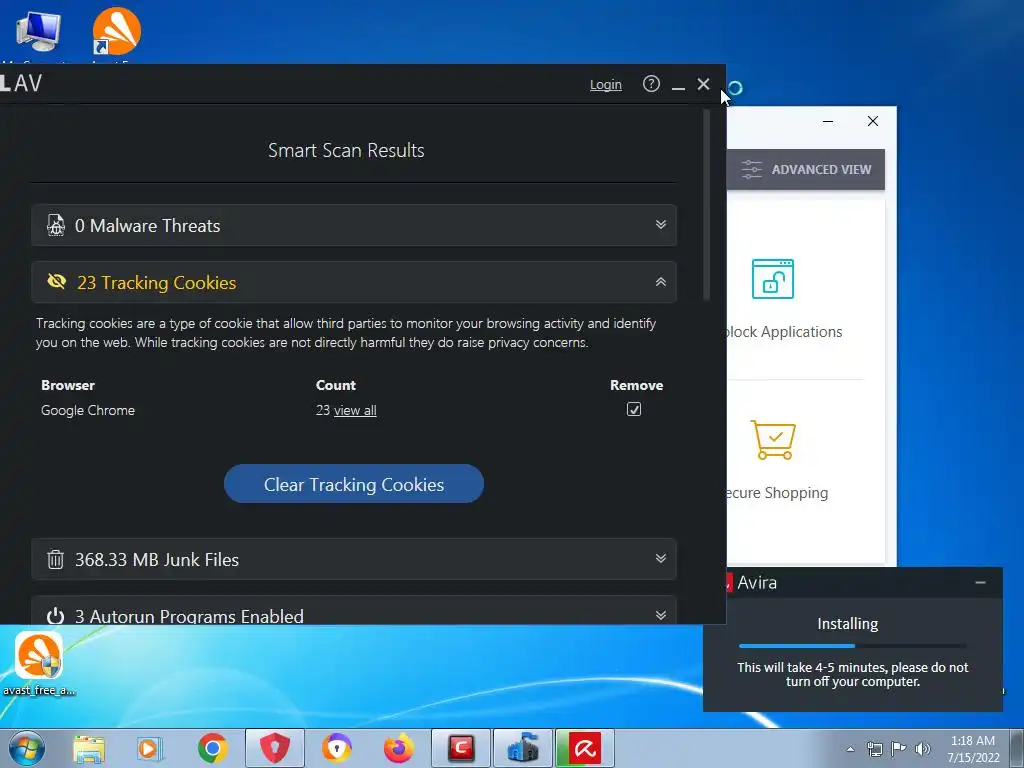
Task: Open the Action Center flag tray icon
Action: [899, 749]
